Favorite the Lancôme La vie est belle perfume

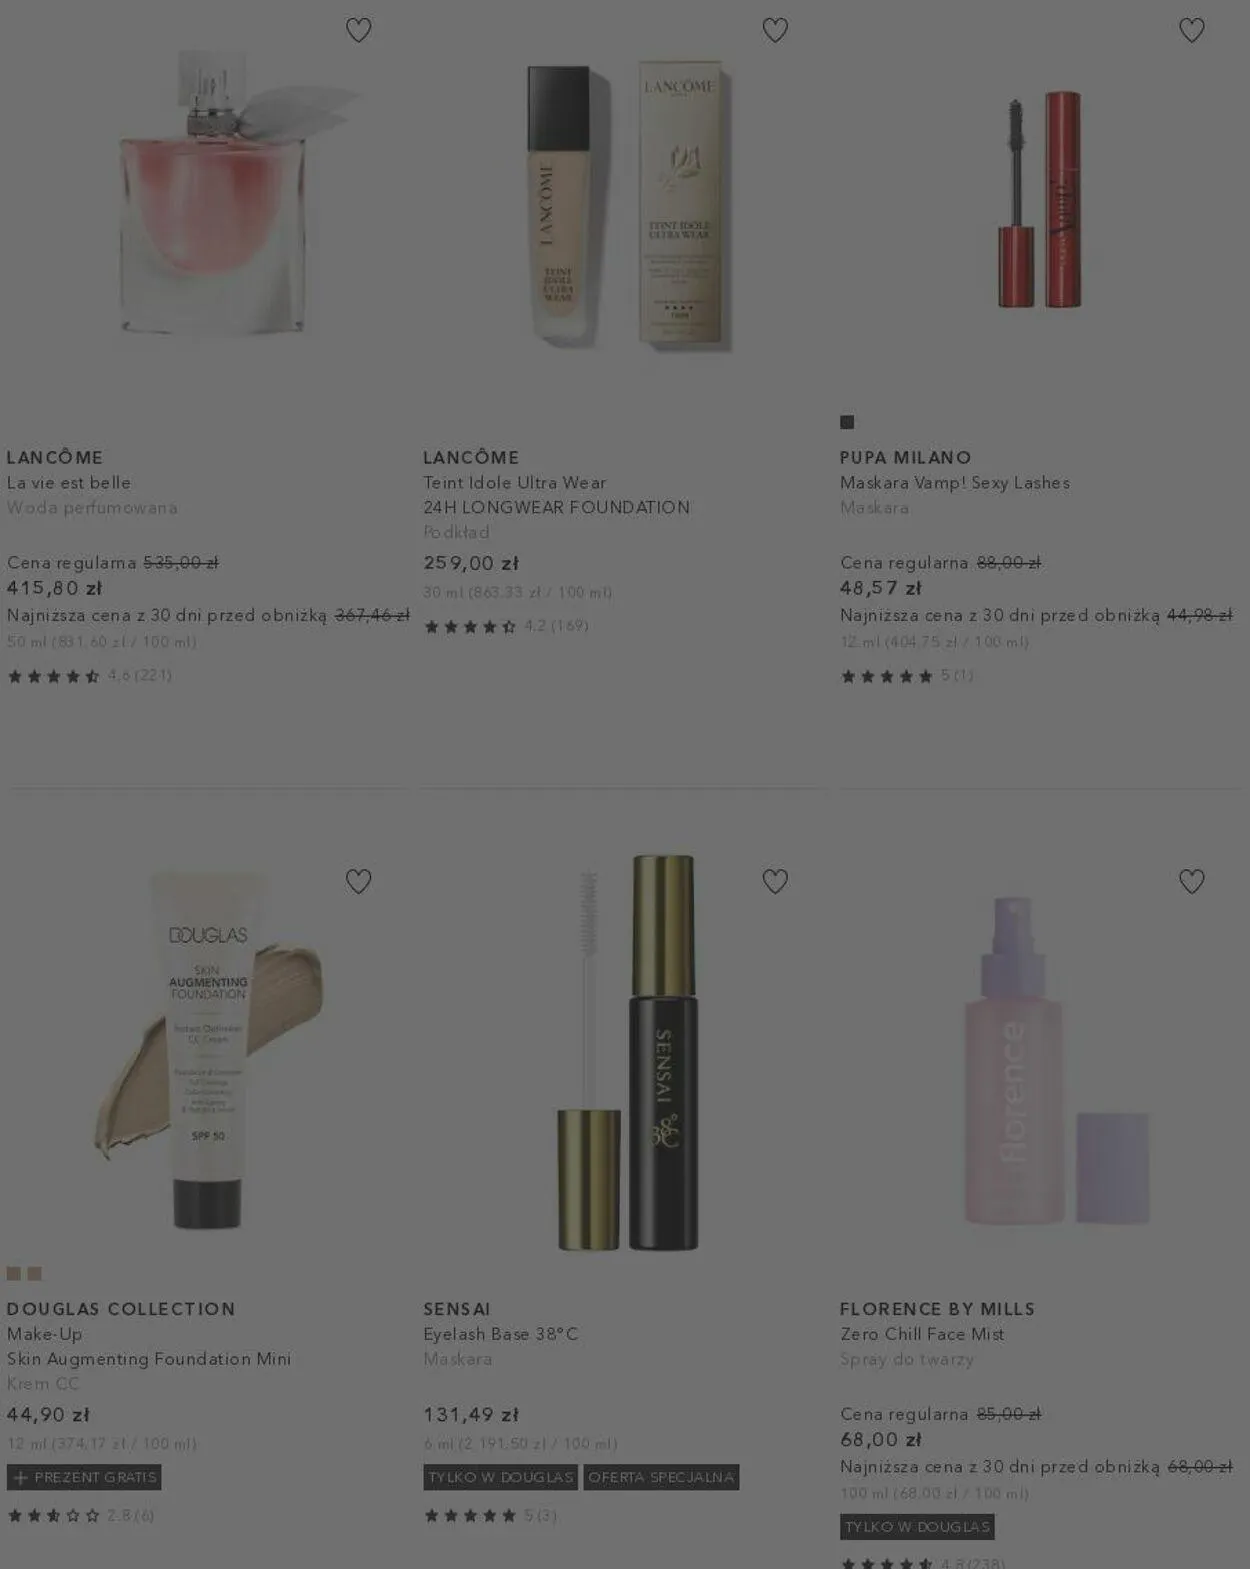[358, 30]
